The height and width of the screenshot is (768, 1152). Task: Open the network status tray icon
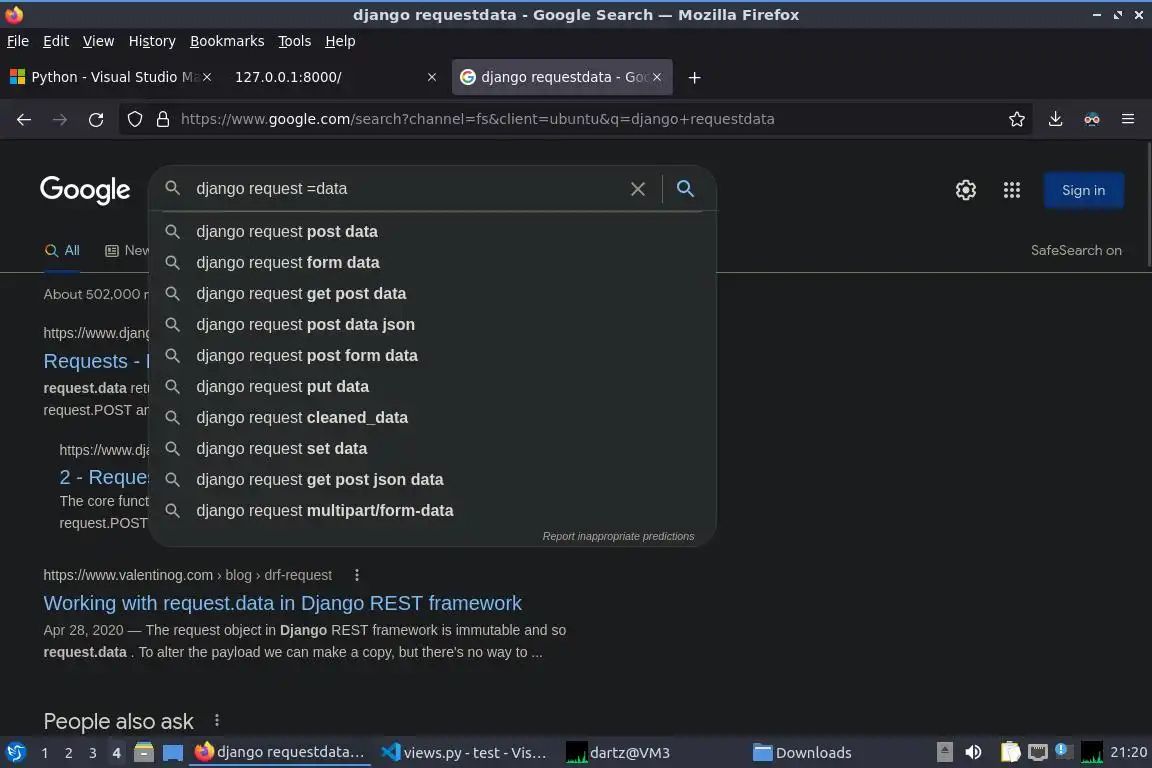(1037, 753)
